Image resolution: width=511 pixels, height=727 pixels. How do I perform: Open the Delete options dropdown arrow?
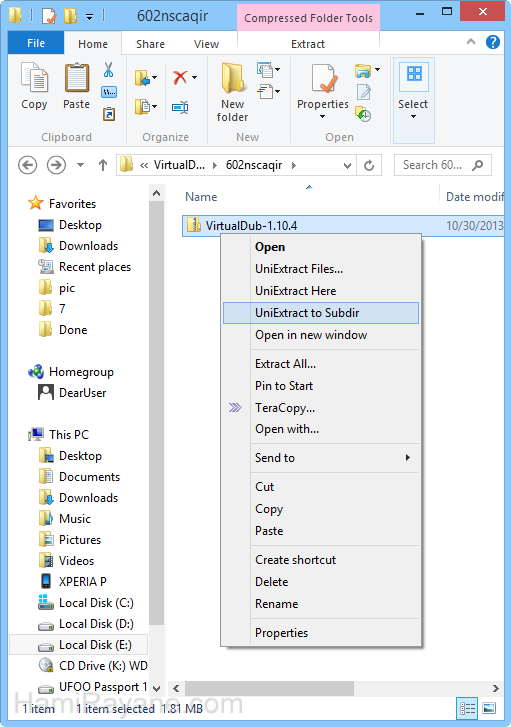point(194,77)
